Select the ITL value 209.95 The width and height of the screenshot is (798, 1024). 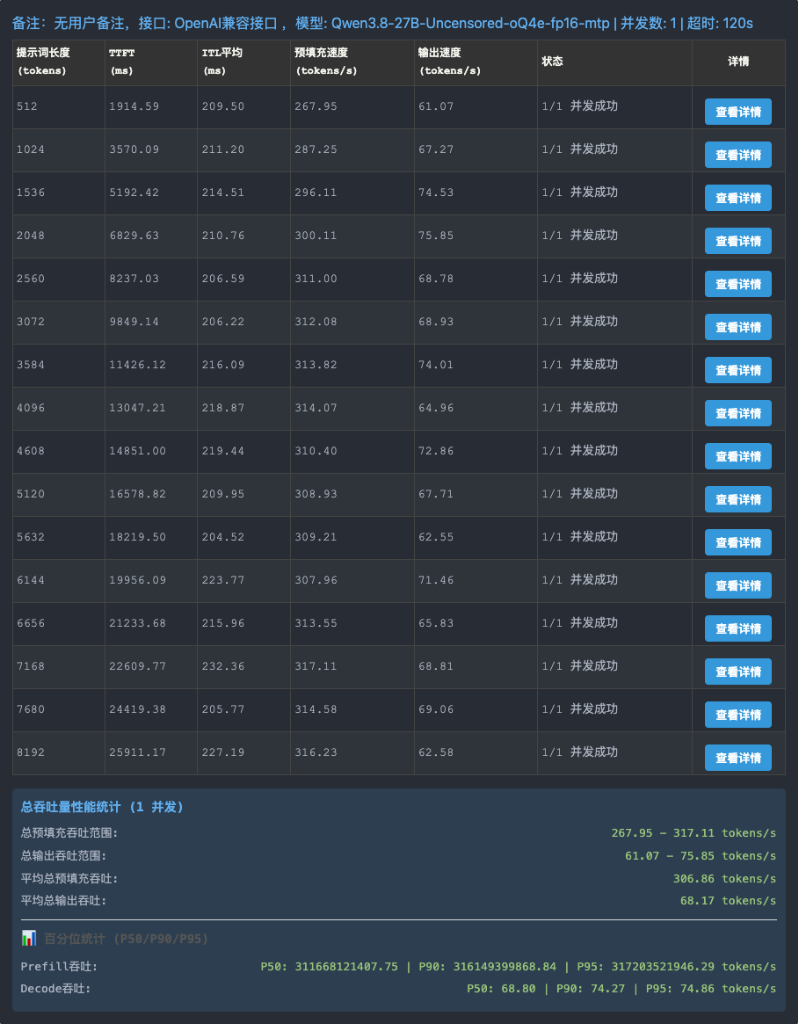pos(223,494)
